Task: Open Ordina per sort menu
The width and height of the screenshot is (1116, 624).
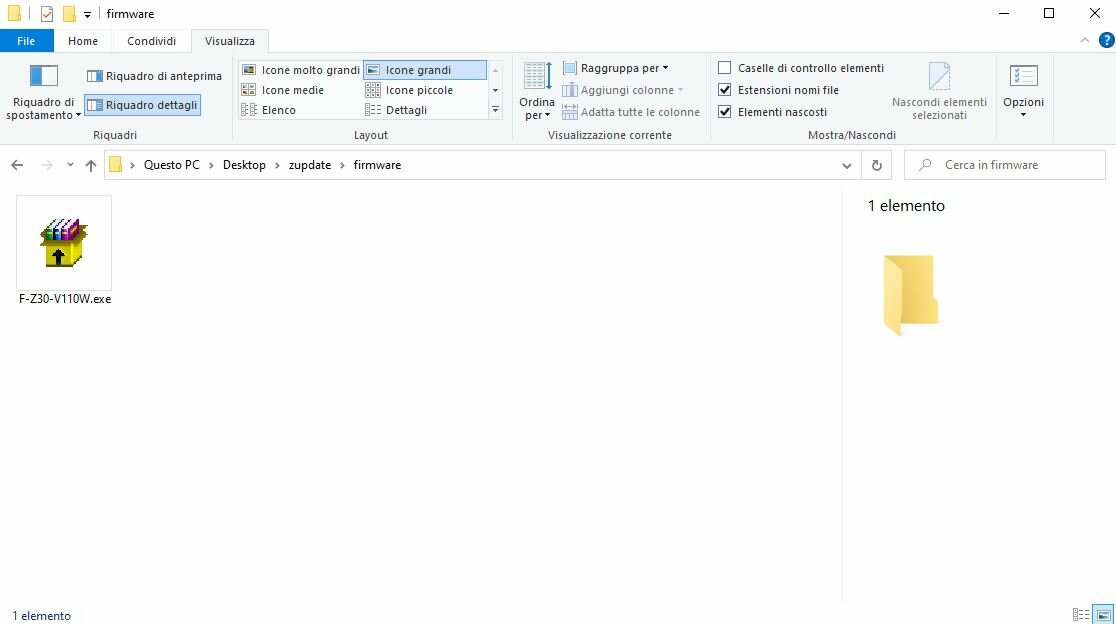Action: pos(537,91)
